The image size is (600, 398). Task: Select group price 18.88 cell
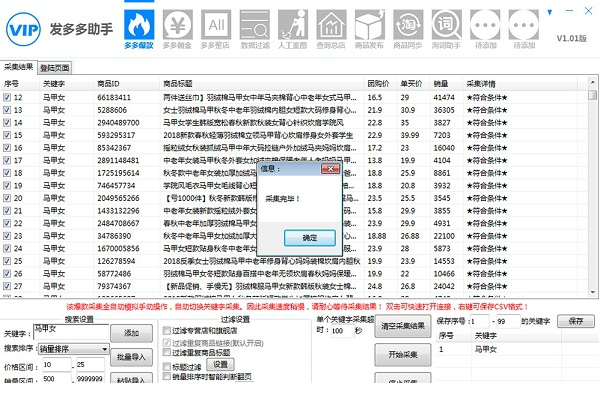click(377, 236)
